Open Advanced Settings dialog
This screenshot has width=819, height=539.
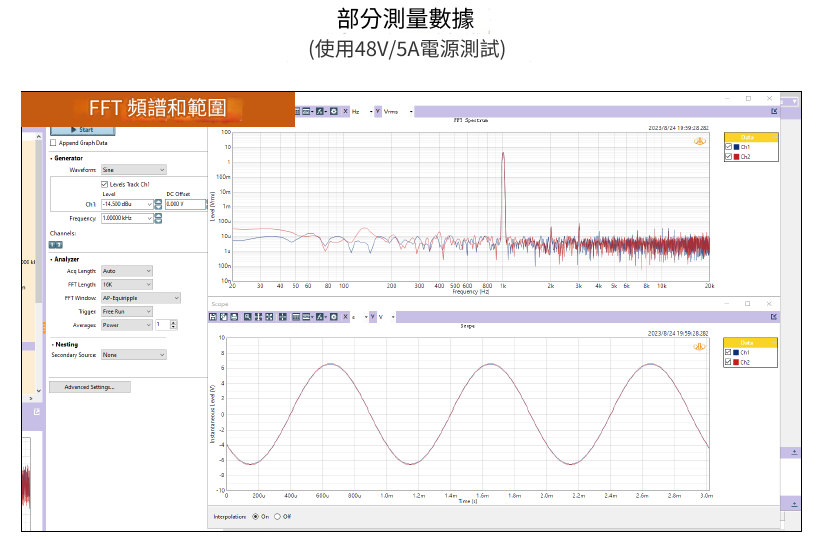click(89, 387)
